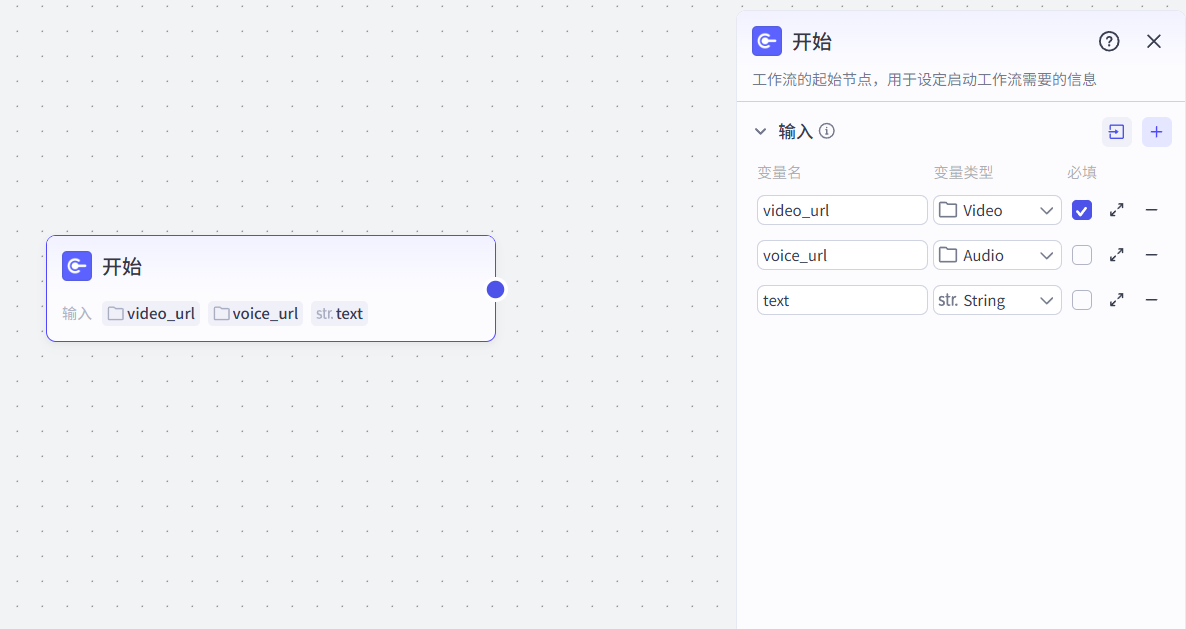1186x629 pixels.
Task: Open the Audio type dropdown
Action: [x=997, y=255]
